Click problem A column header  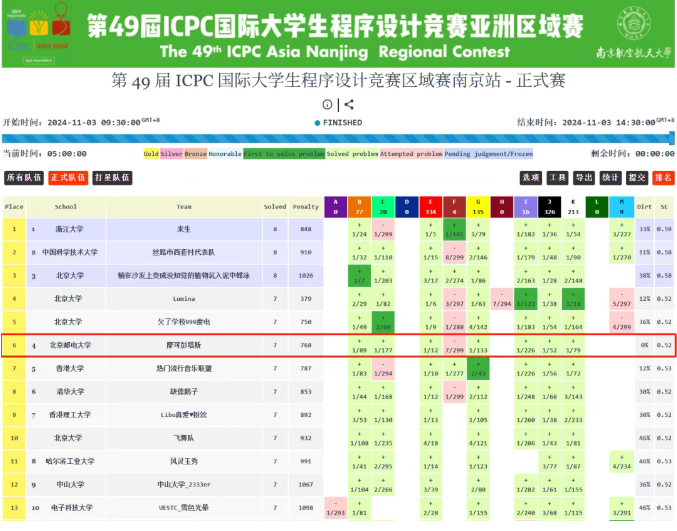(335, 207)
